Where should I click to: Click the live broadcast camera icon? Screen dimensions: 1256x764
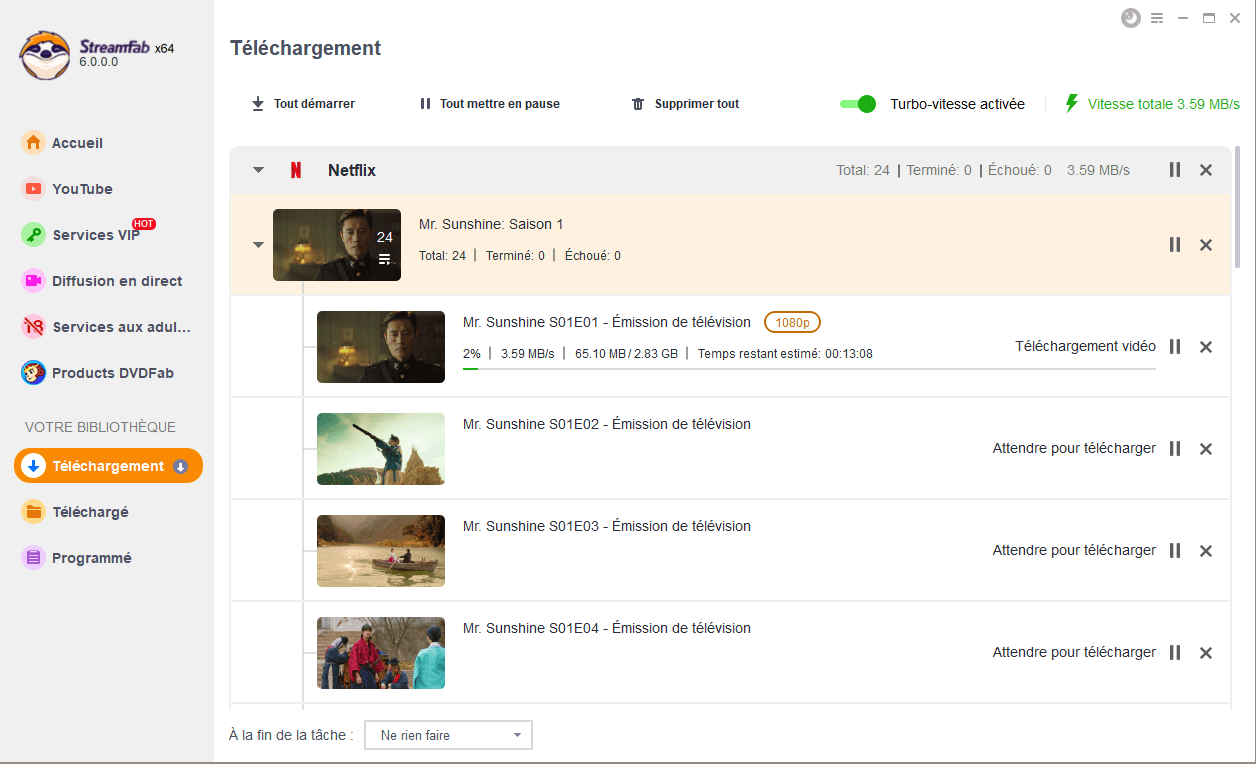[x=34, y=281]
